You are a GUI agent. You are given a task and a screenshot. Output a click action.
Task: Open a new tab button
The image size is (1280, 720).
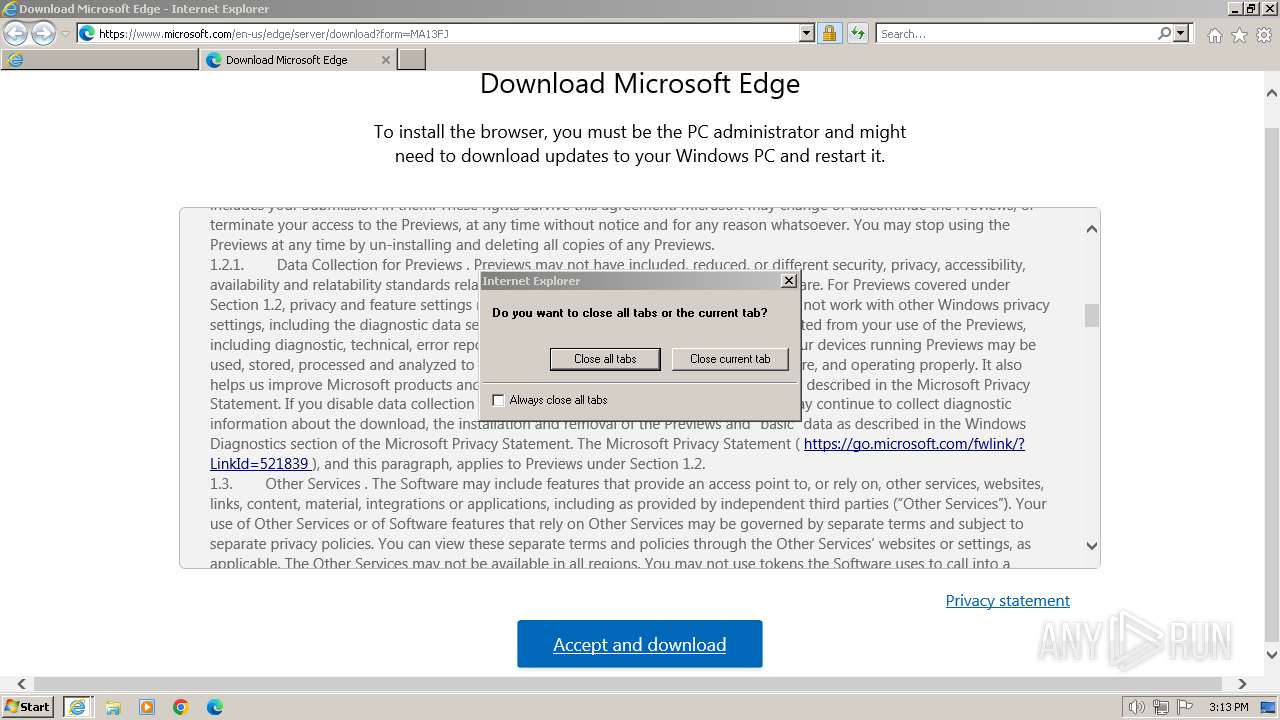tap(412, 60)
